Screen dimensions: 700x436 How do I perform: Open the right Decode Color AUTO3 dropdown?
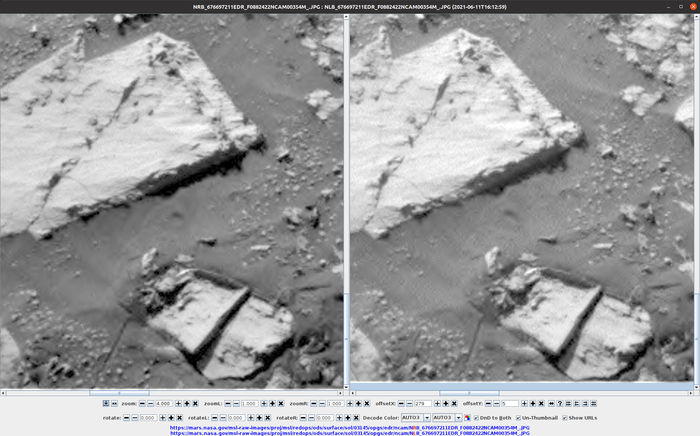pos(447,418)
